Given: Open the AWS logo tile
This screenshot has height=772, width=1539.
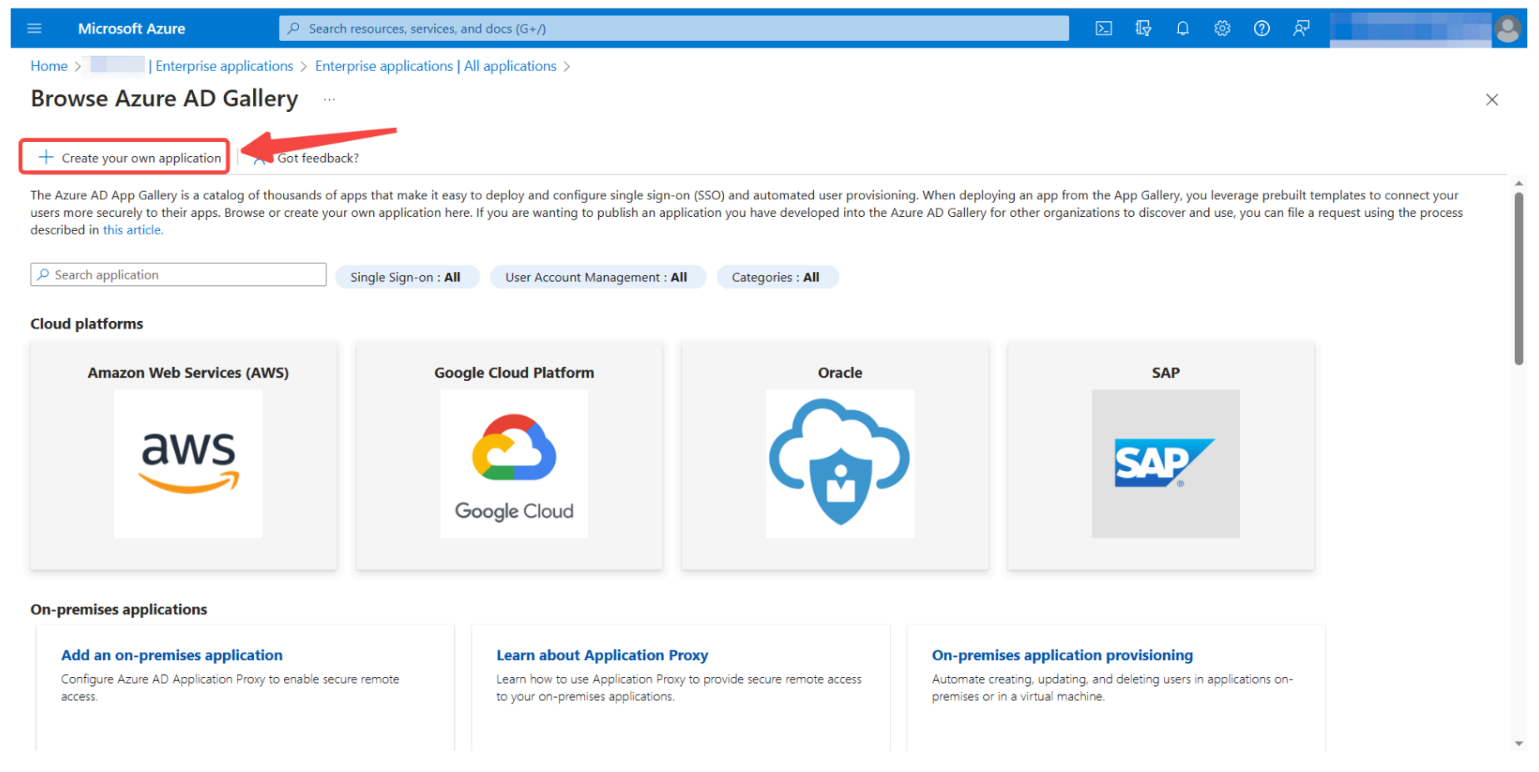Looking at the screenshot, I should [188, 464].
